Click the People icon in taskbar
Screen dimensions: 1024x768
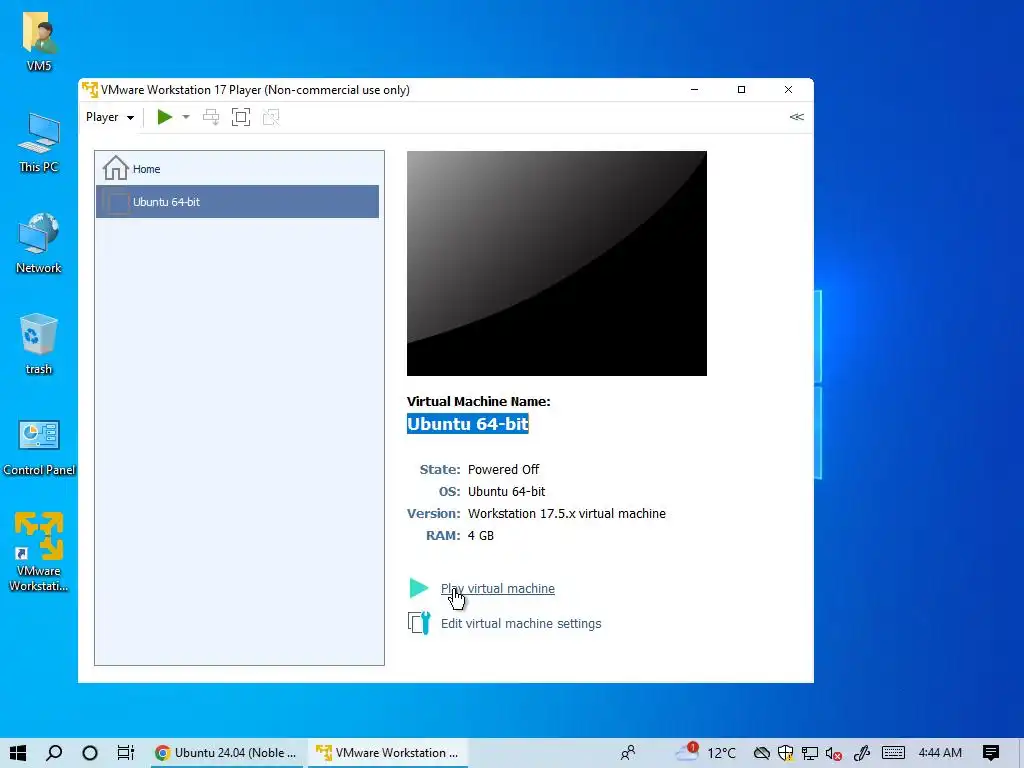click(628, 753)
